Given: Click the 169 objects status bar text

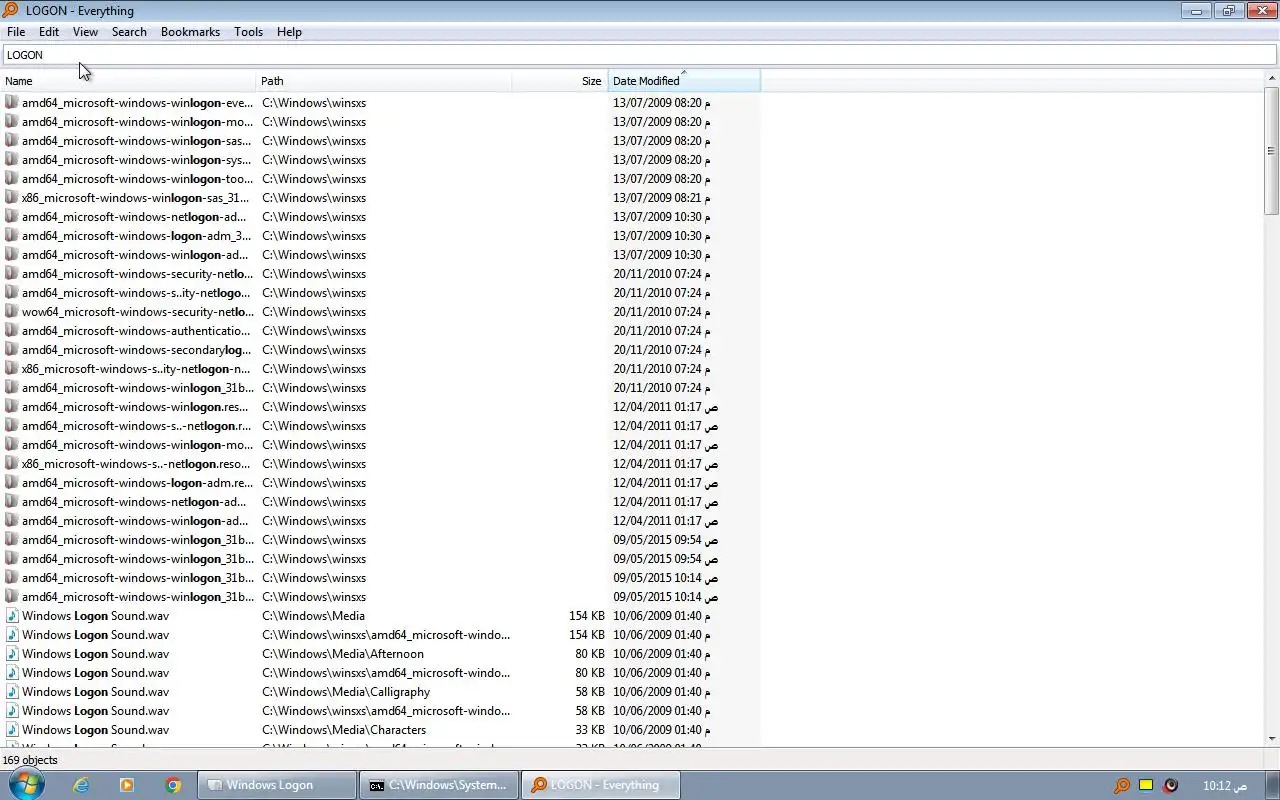Looking at the screenshot, I should [30, 760].
